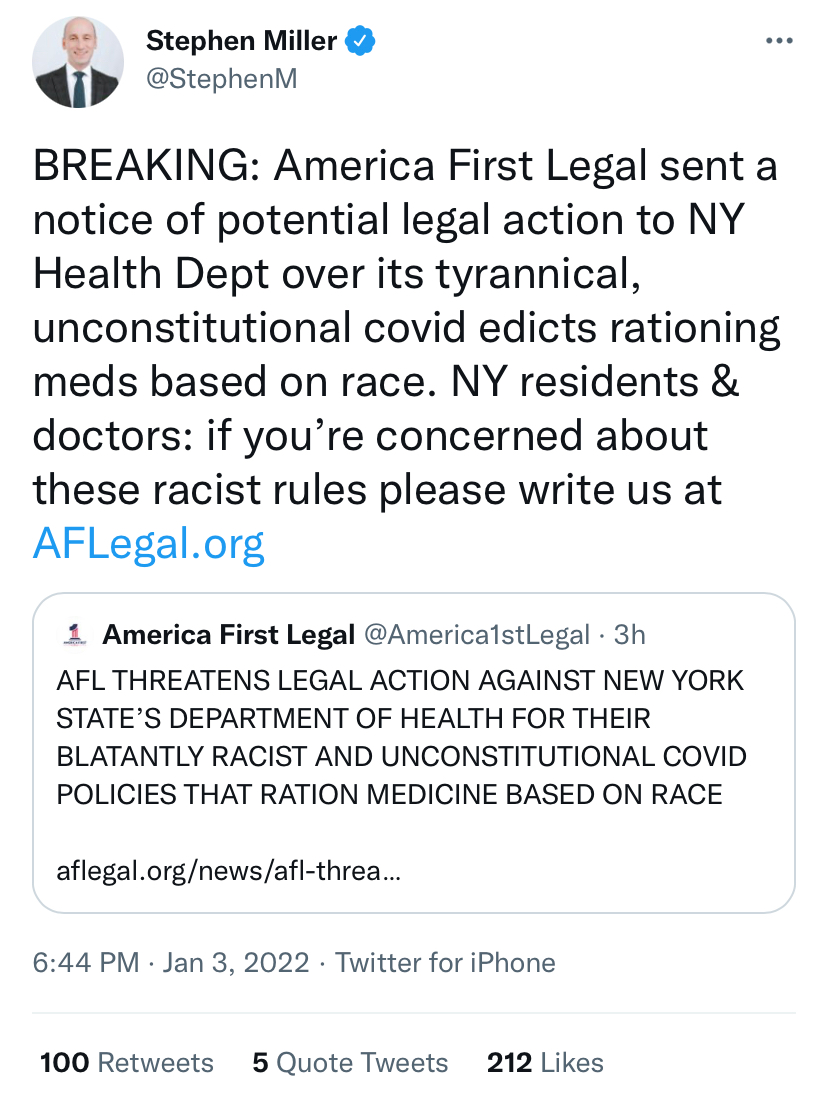Viewport: 828px width, 1111px height.
Task: Click America First Legal's small logo icon
Action: click(73, 634)
